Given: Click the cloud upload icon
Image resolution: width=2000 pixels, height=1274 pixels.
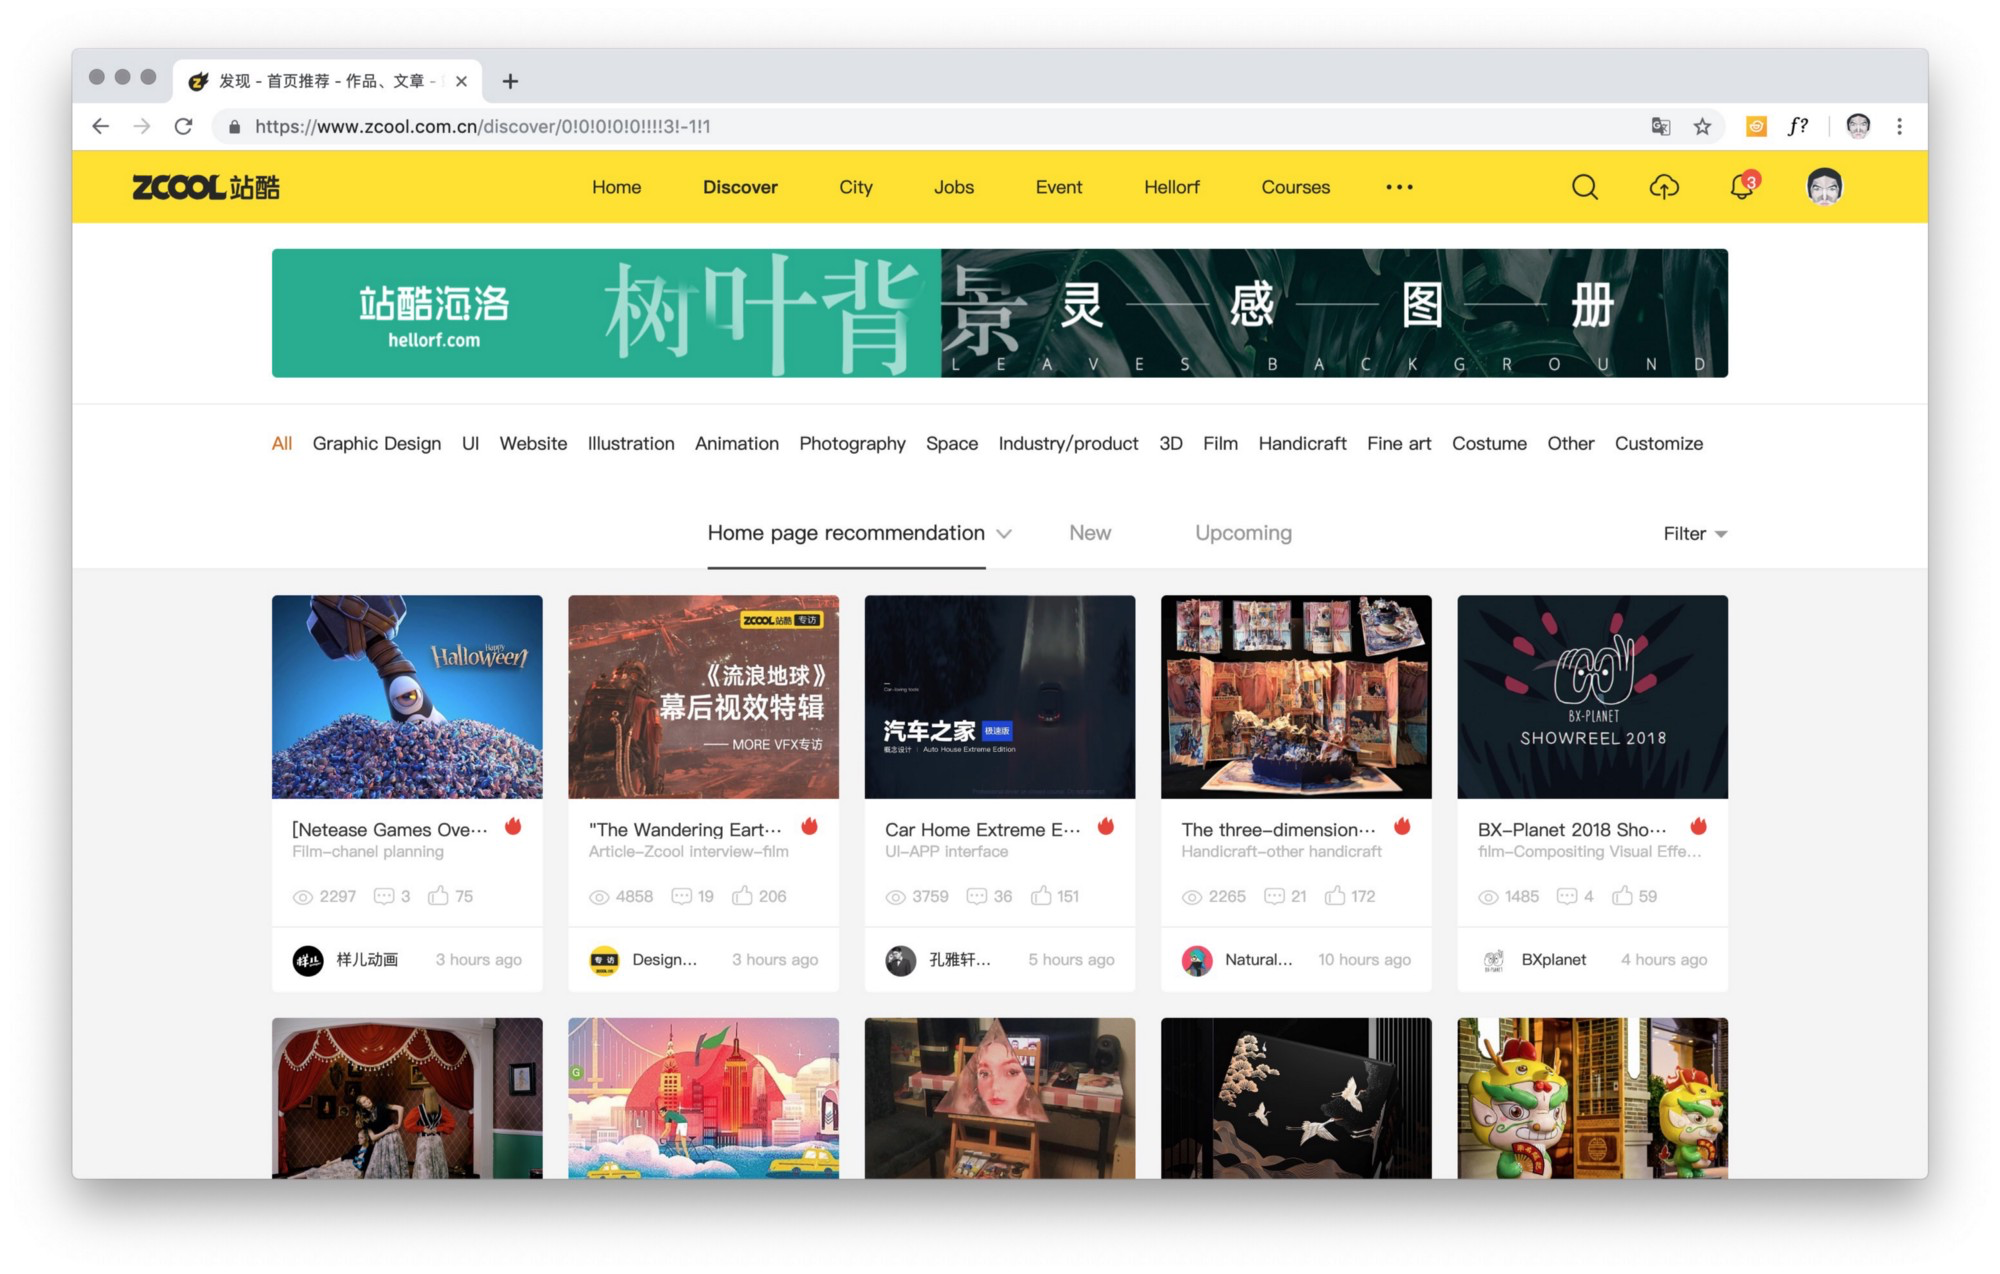Looking at the screenshot, I should (x=1663, y=187).
